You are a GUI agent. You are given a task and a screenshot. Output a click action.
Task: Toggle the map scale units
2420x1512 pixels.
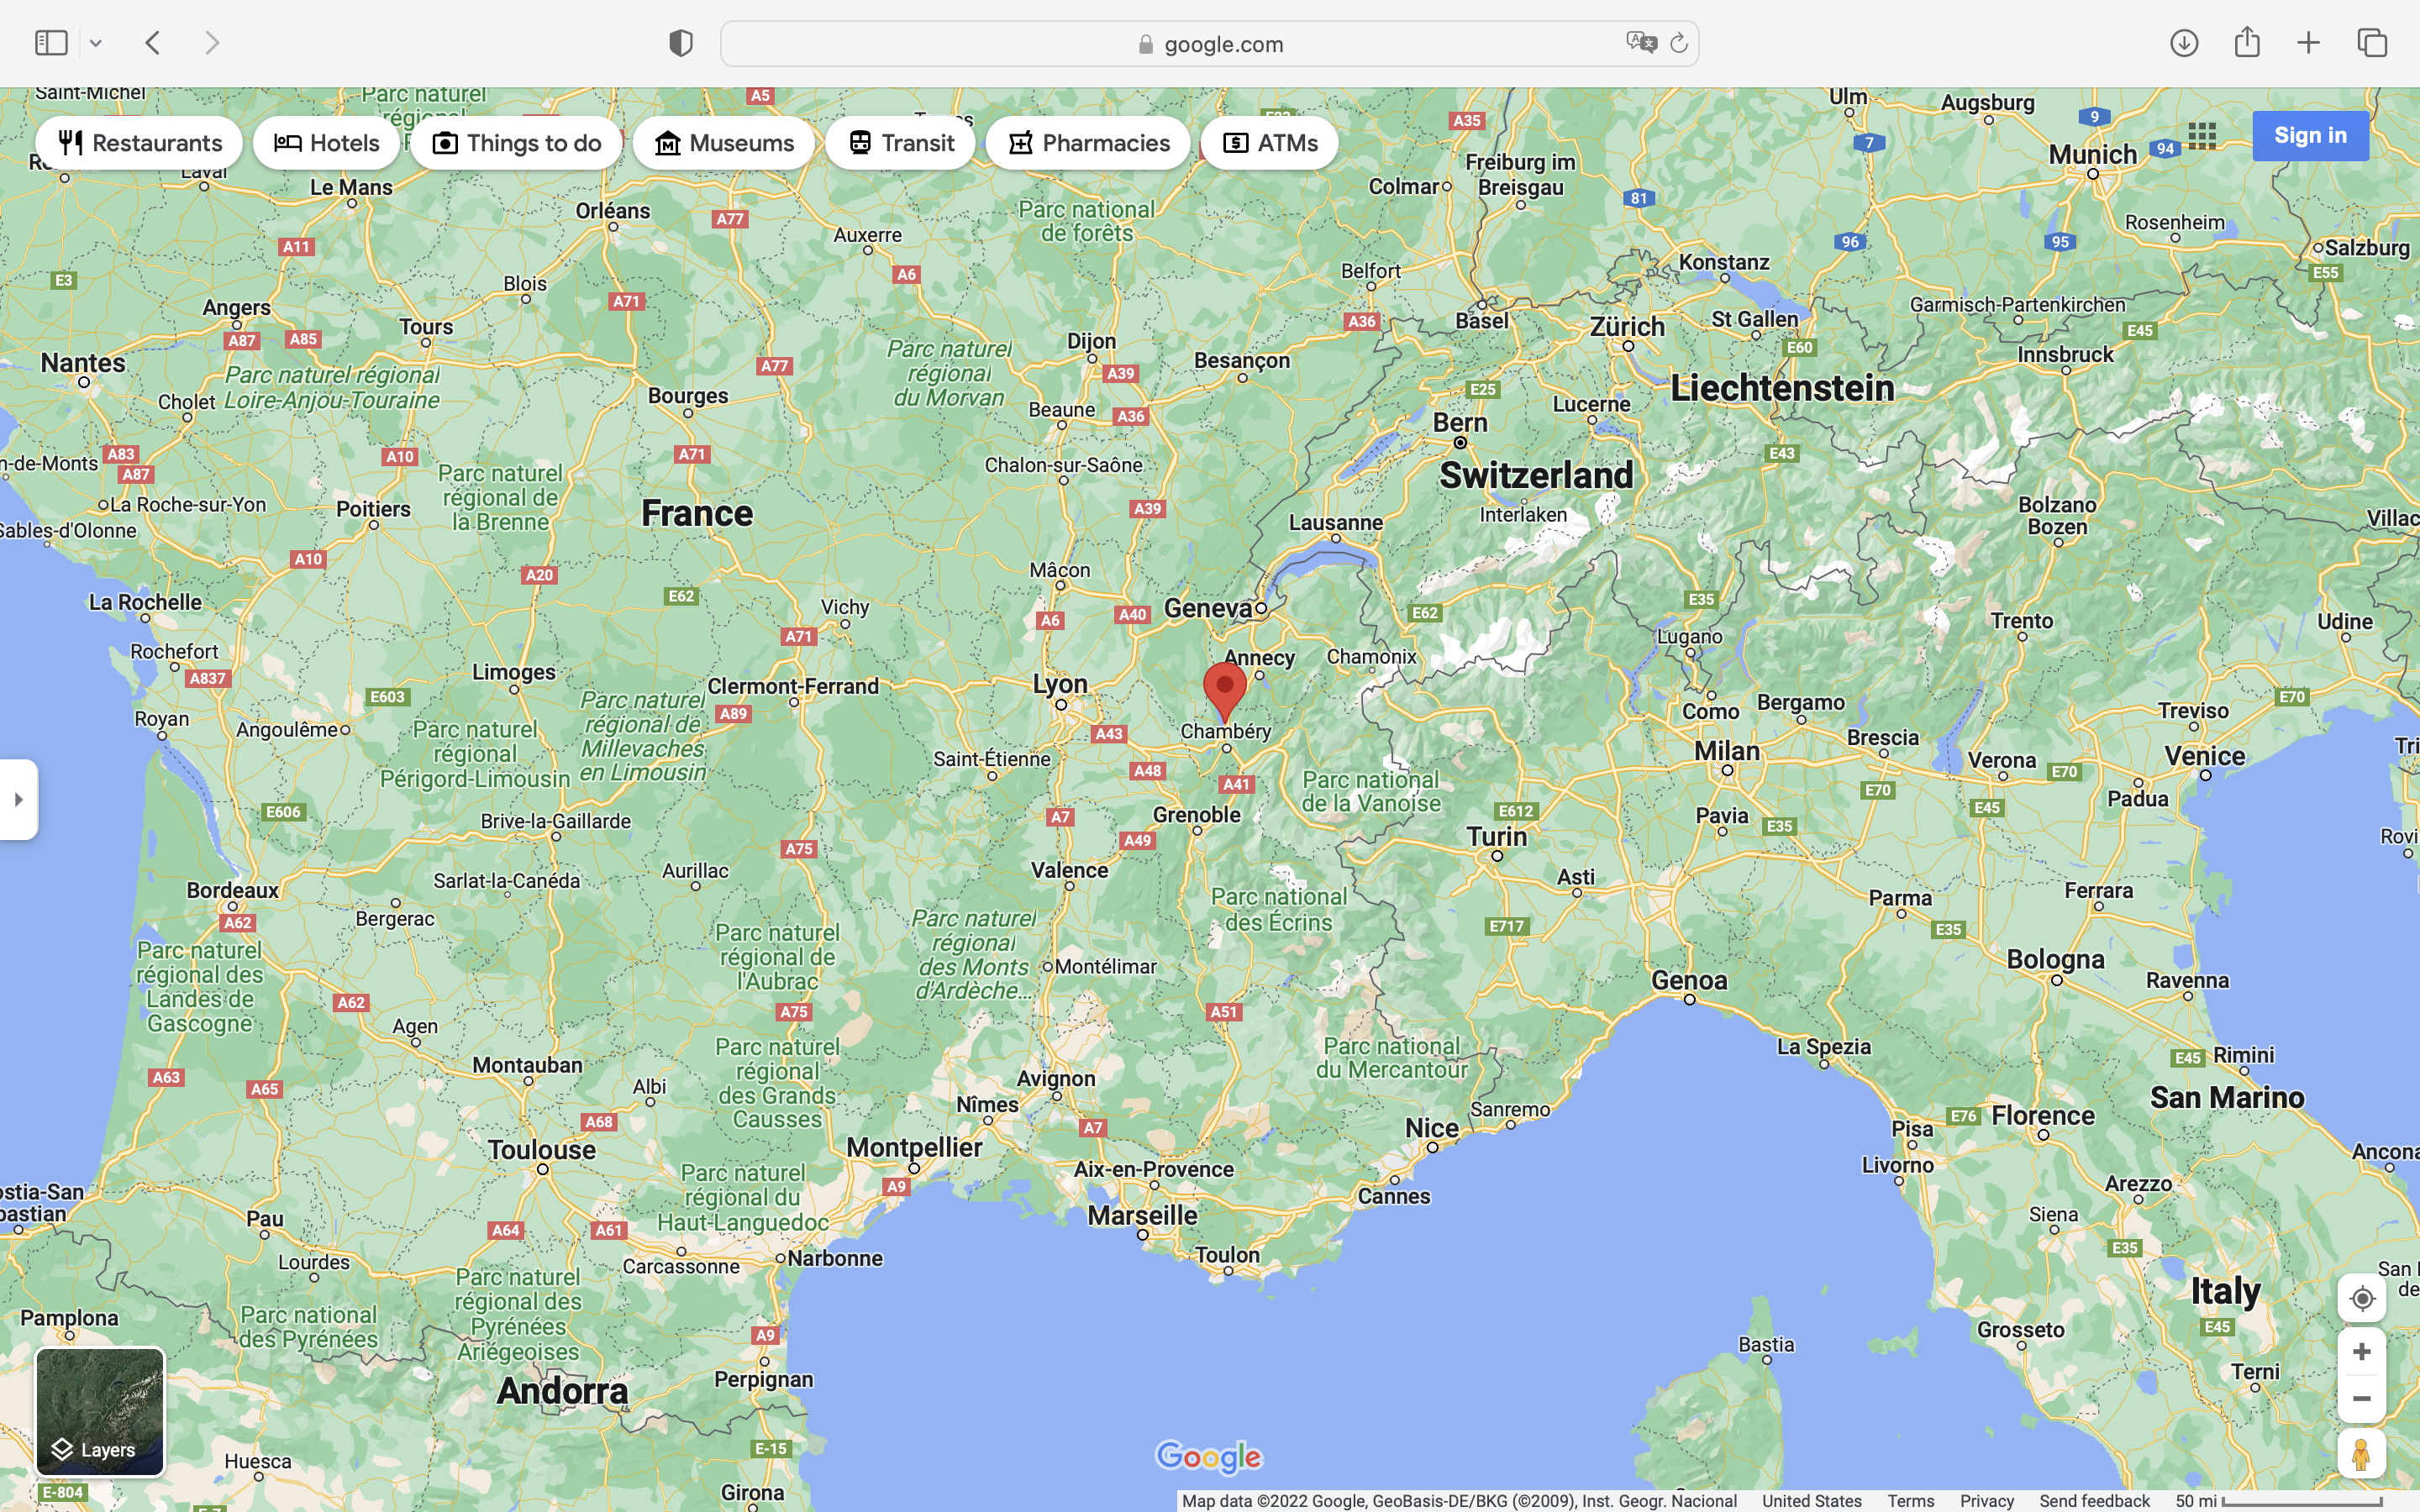[2280, 1501]
